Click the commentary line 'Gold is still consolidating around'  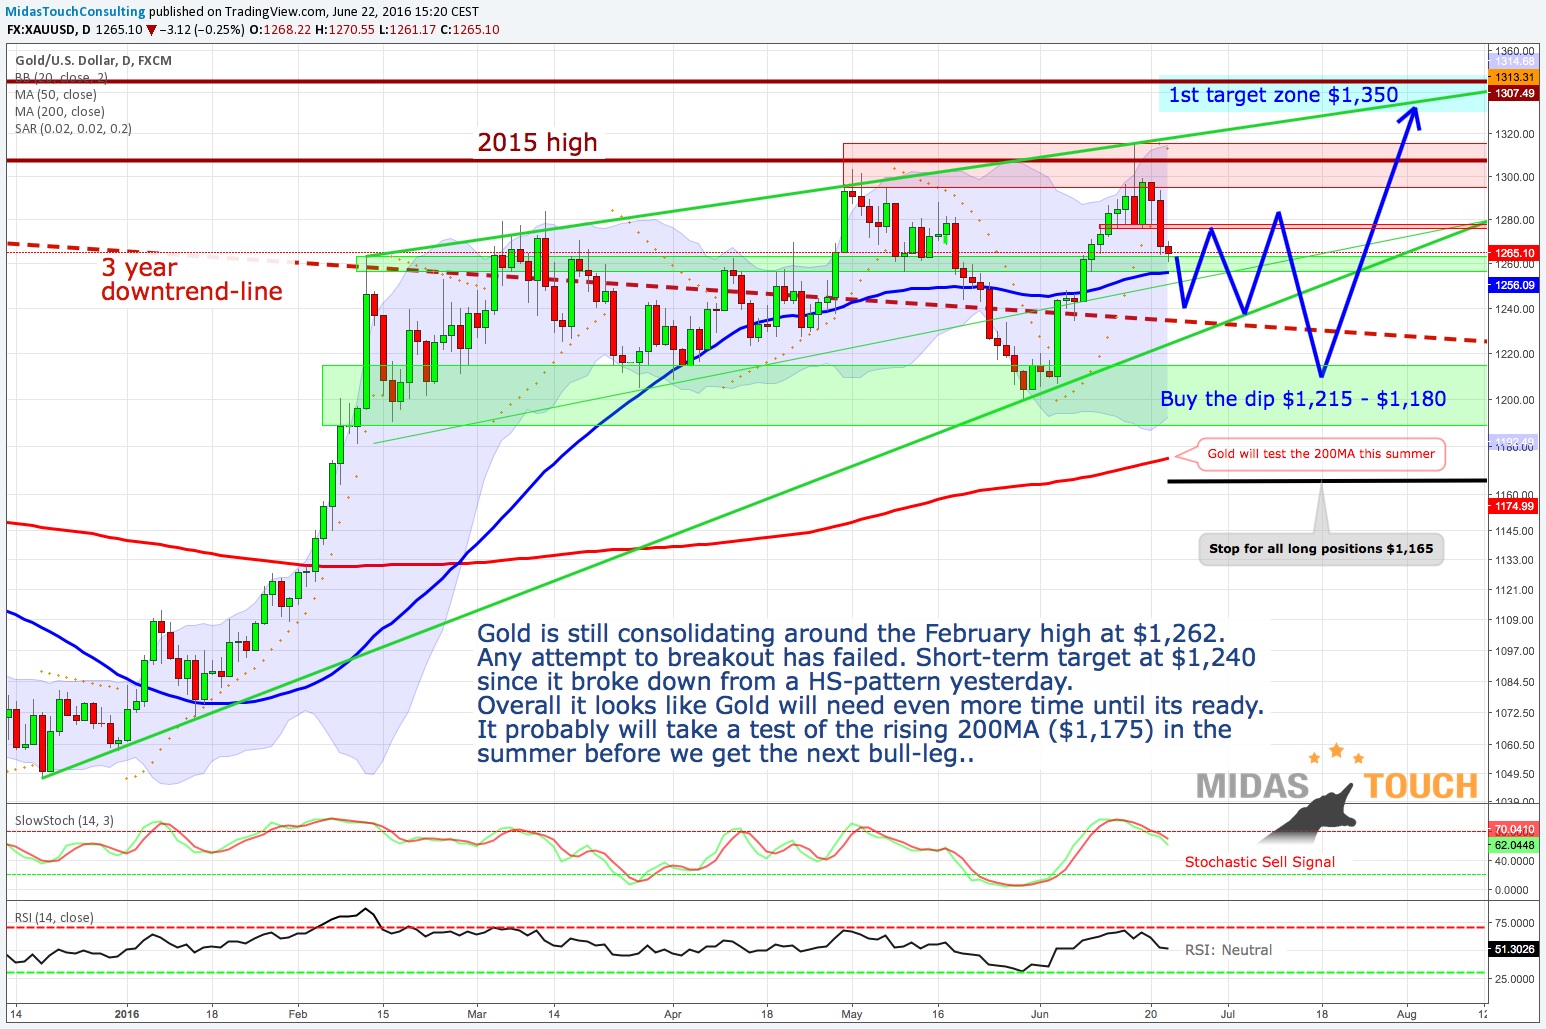coord(851,634)
